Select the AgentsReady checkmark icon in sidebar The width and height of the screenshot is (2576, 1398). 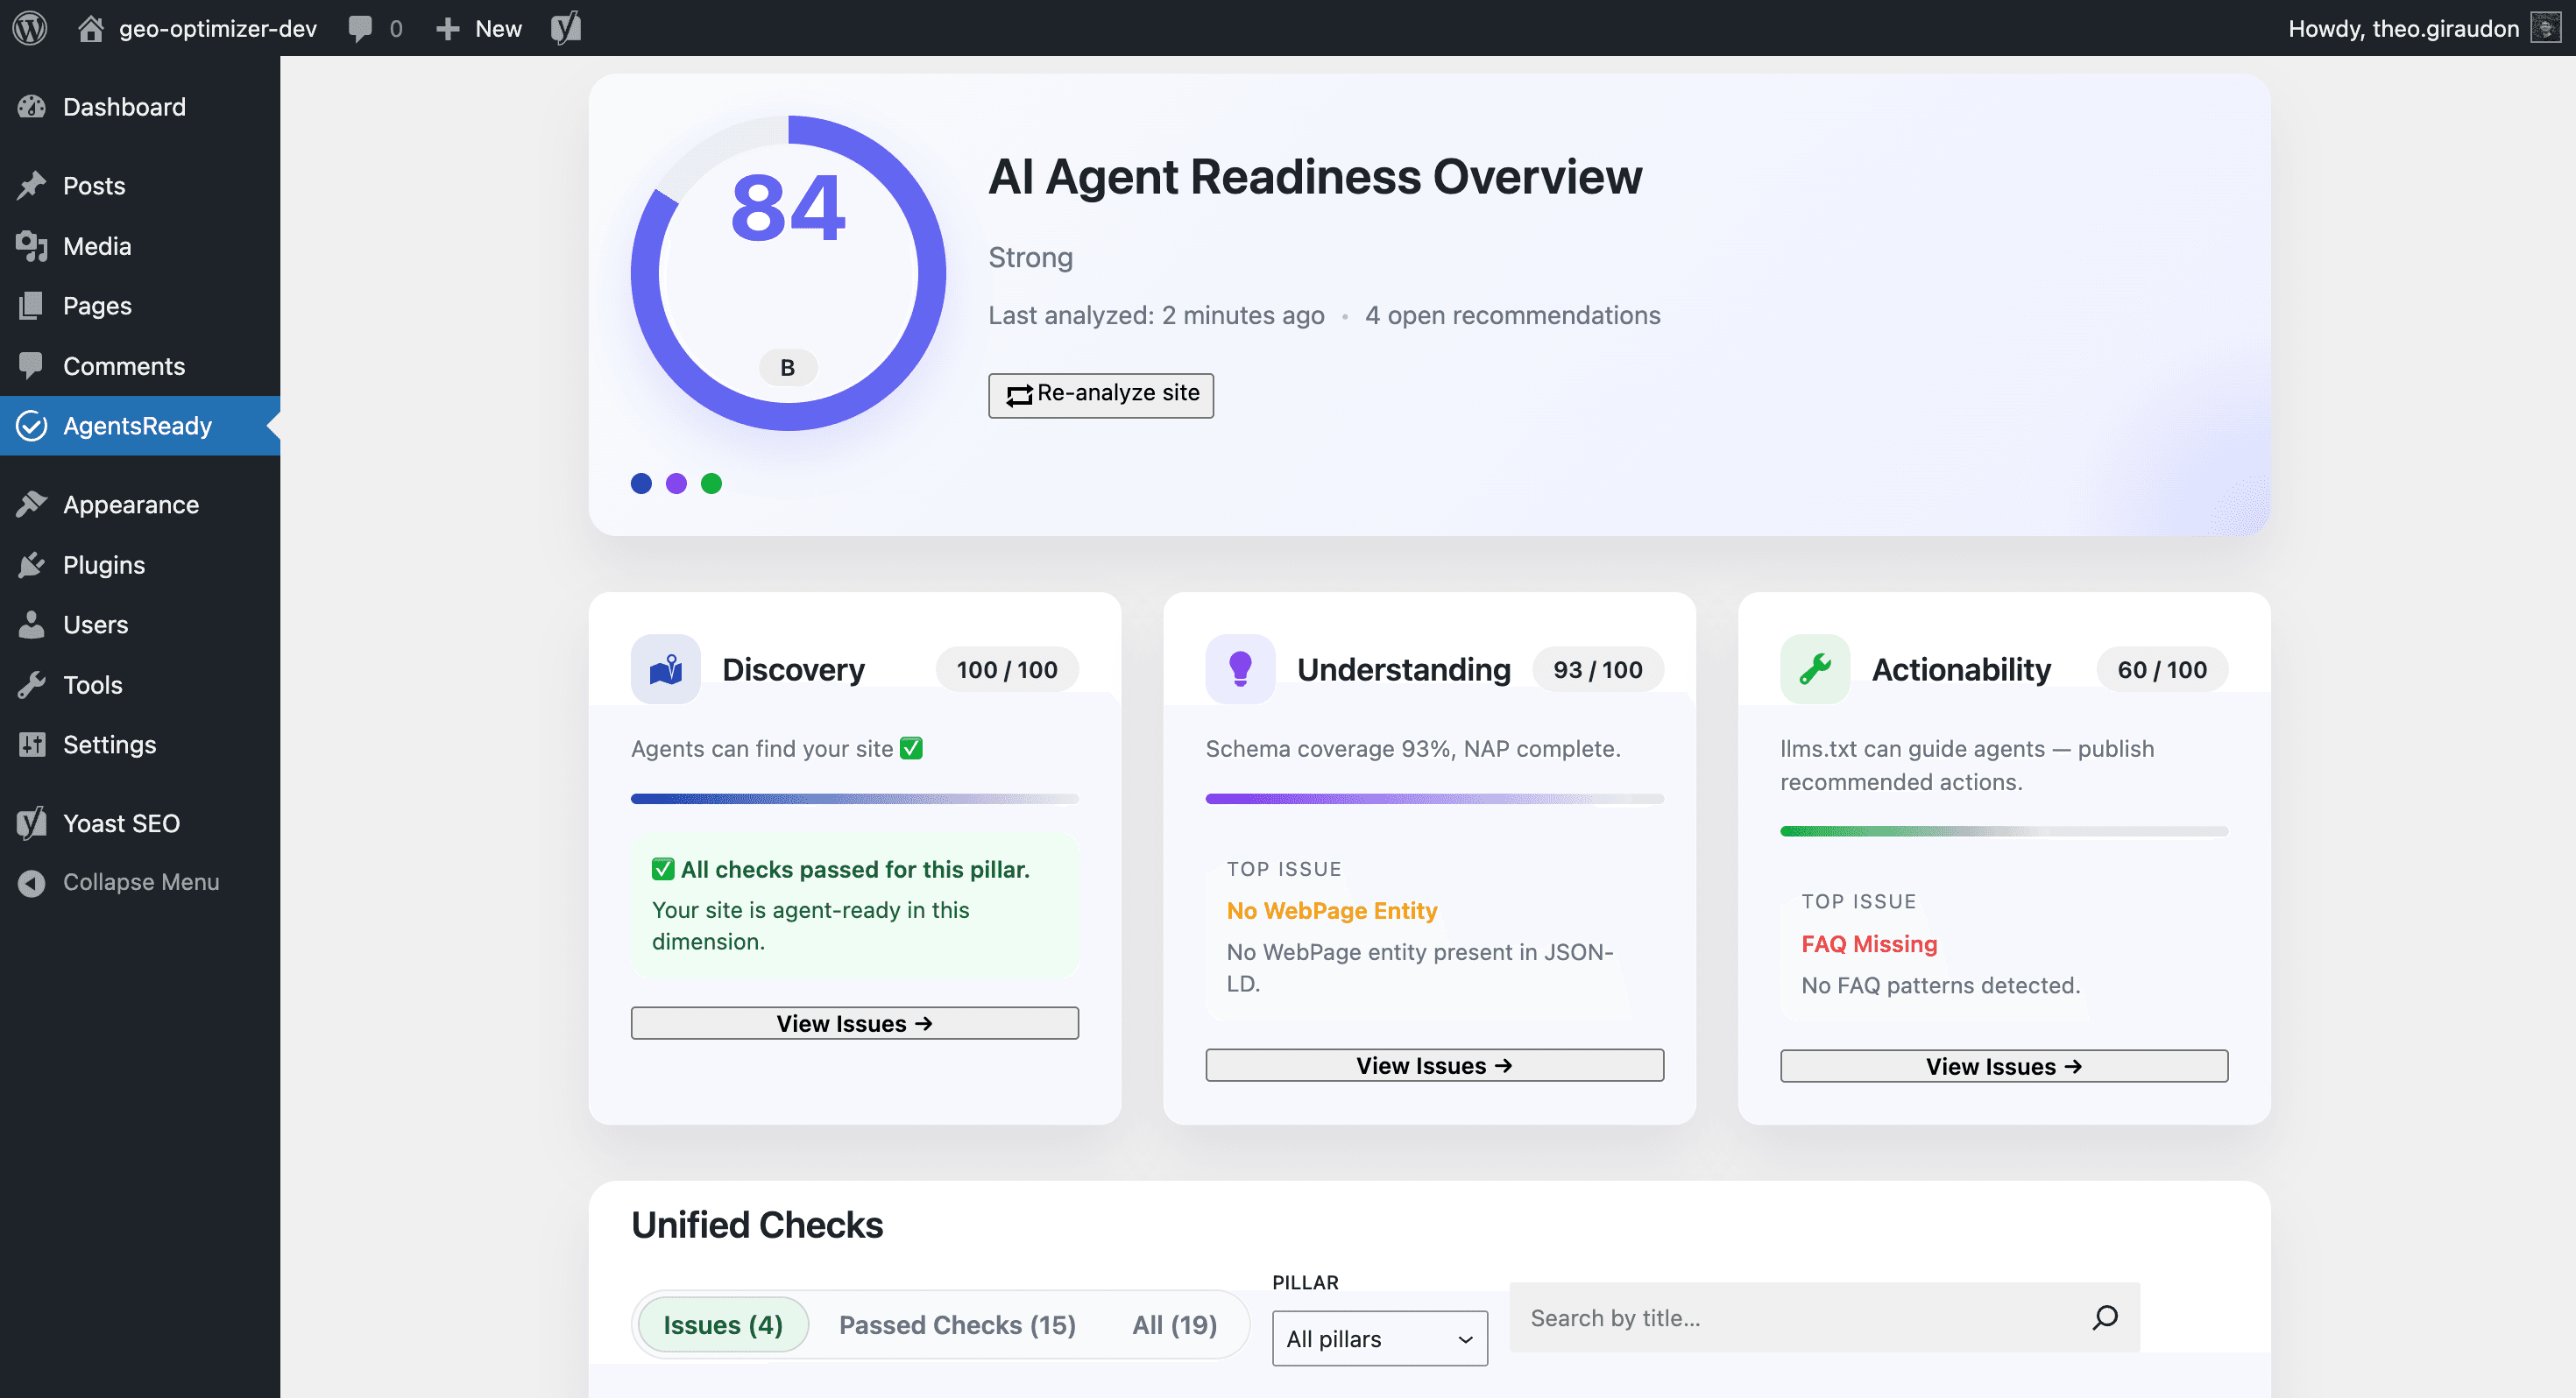33,425
